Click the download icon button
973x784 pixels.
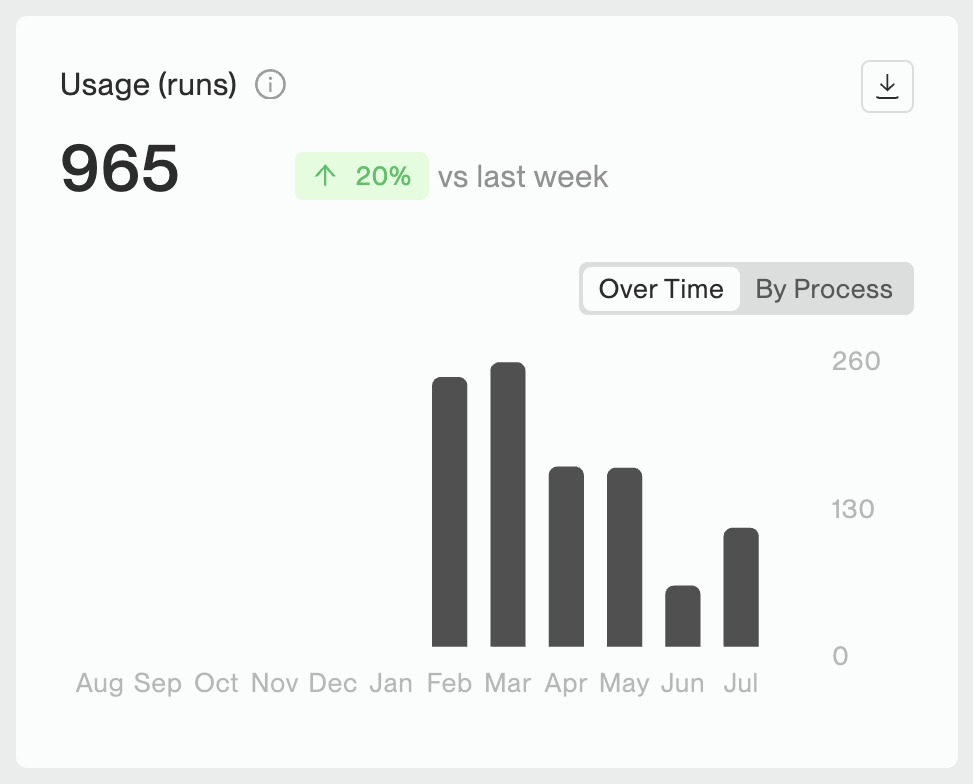tap(887, 86)
